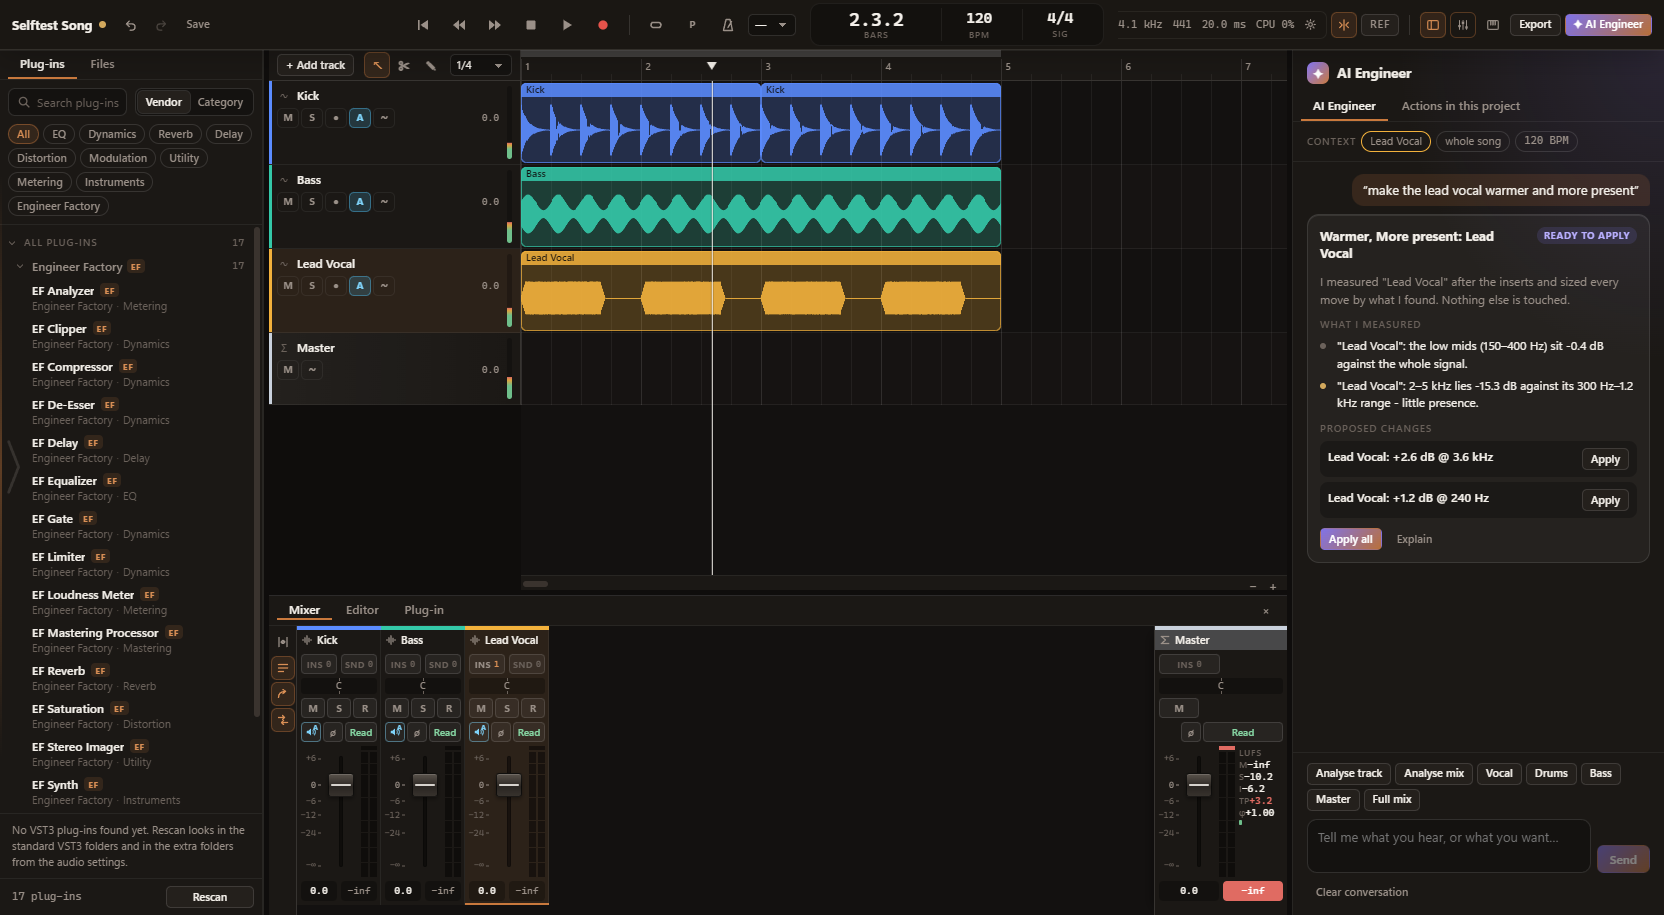Switch to the Files tab
Screen dimensions: 1664x915
pyautogui.click(x=102, y=64)
